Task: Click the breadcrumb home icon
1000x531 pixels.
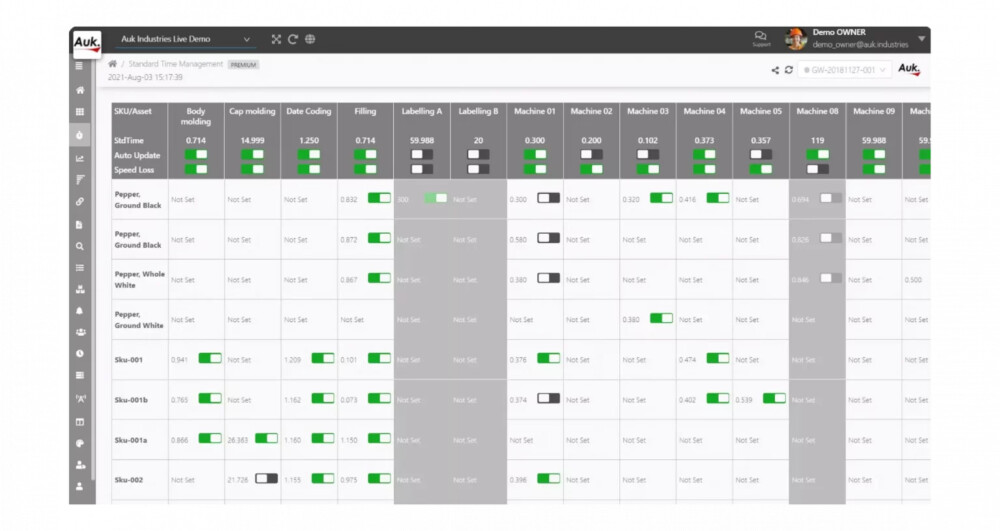Action: tap(113, 64)
